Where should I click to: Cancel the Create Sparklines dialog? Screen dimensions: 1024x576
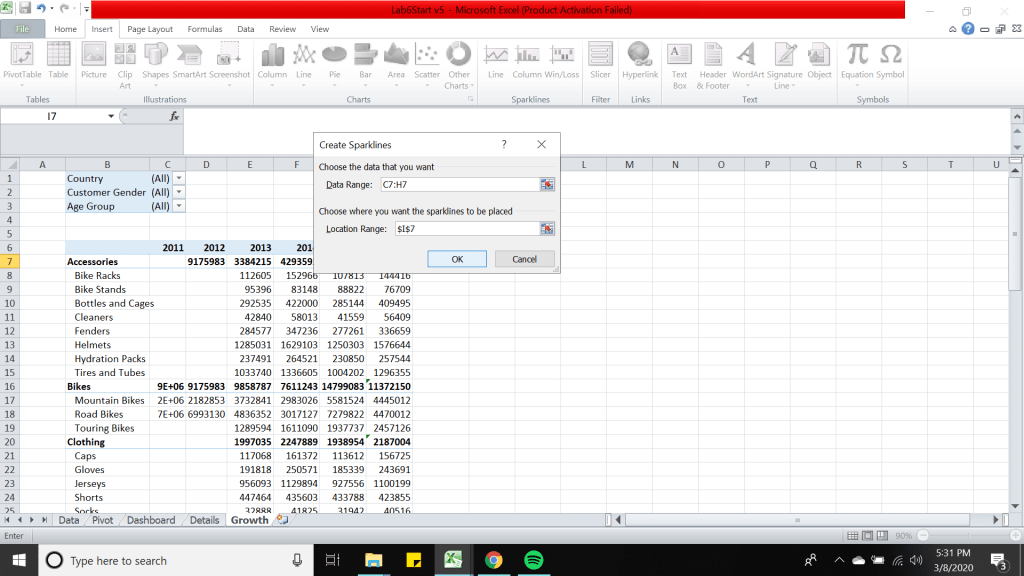pos(524,259)
